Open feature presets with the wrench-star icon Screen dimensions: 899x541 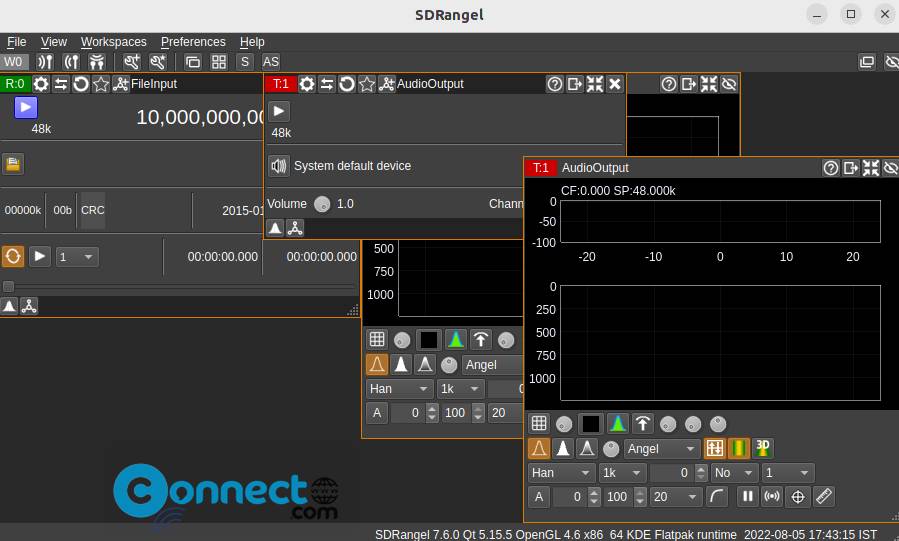[x=158, y=62]
